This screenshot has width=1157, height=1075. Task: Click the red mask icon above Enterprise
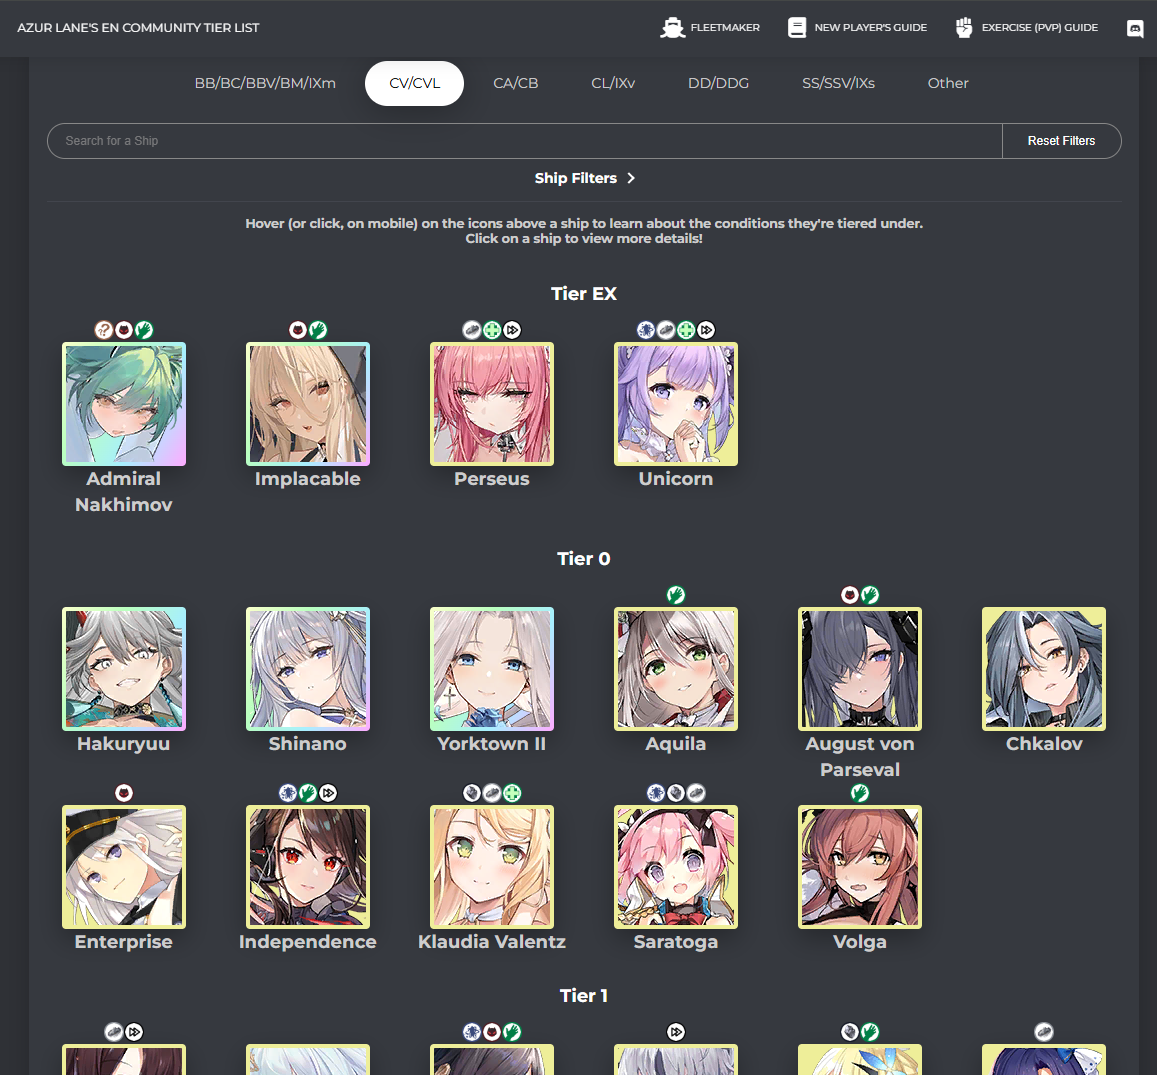(124, 793)
